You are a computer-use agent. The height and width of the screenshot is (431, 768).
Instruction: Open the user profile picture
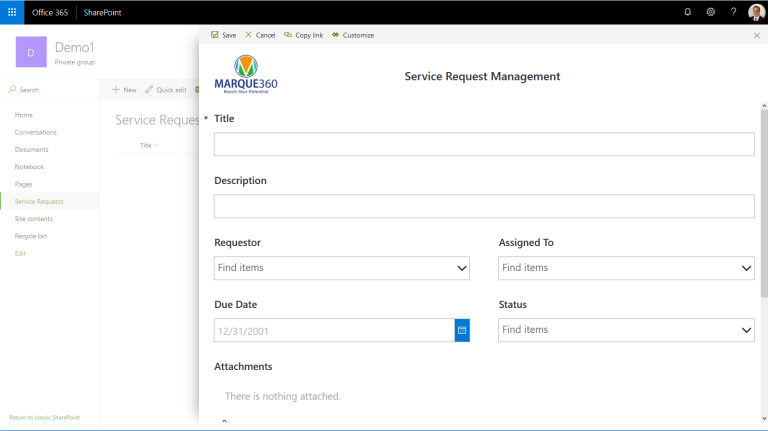pos(756,12)
